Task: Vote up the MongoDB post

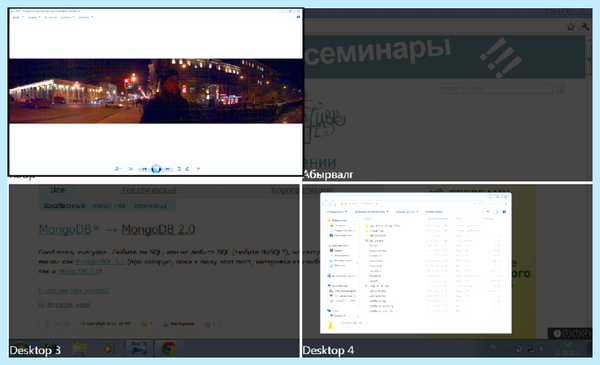Action: coord(47,324)
